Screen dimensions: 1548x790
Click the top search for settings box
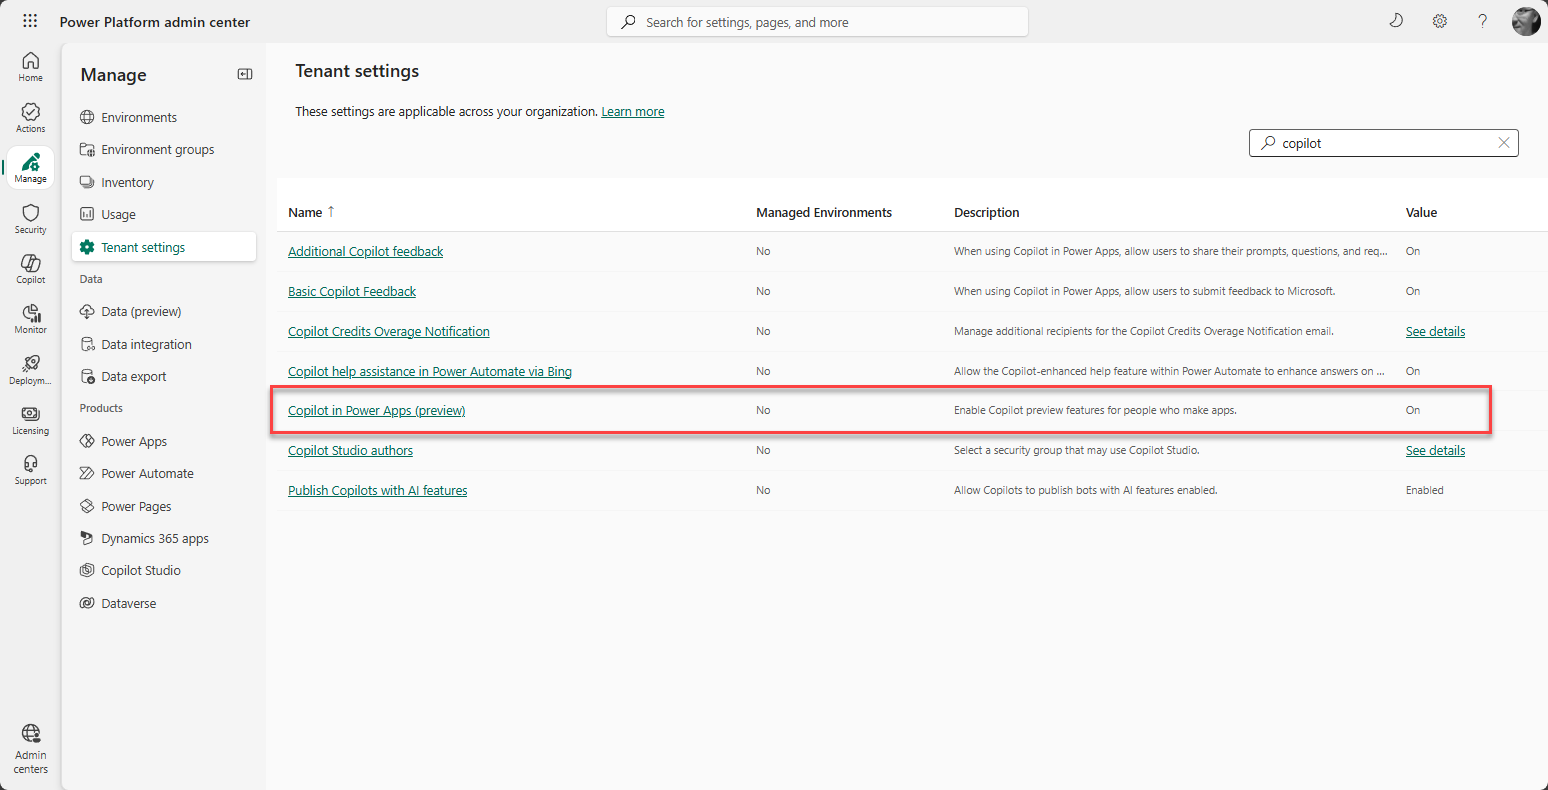pyautogui.click(x=817, y=22)
